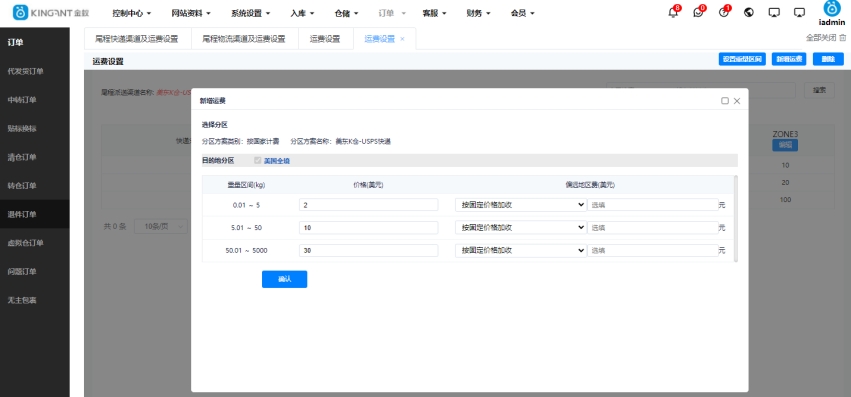Viewport: 851px width, 397px height.
Task: Switch to 尾程物流渠道及运费设置 tab
Action: click(244, 39)
